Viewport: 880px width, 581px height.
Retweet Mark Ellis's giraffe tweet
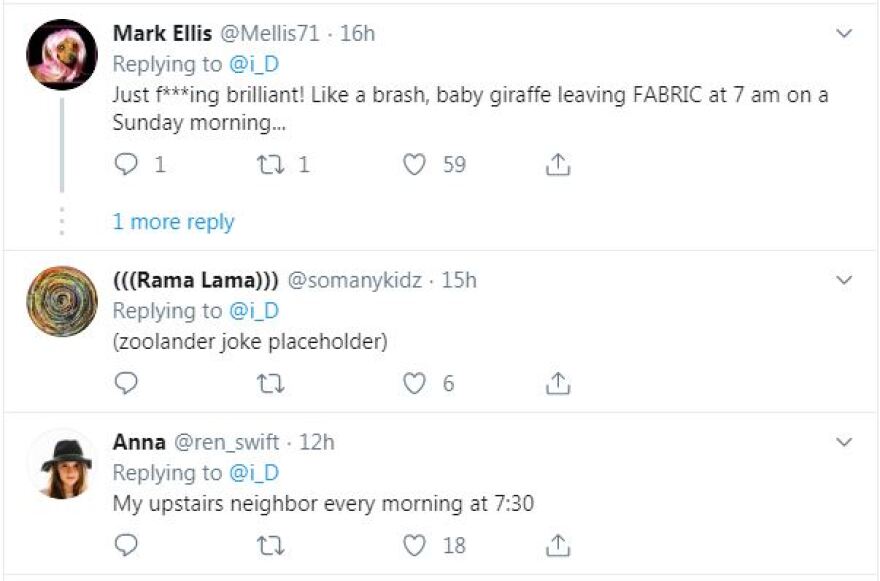pos(271,164)
